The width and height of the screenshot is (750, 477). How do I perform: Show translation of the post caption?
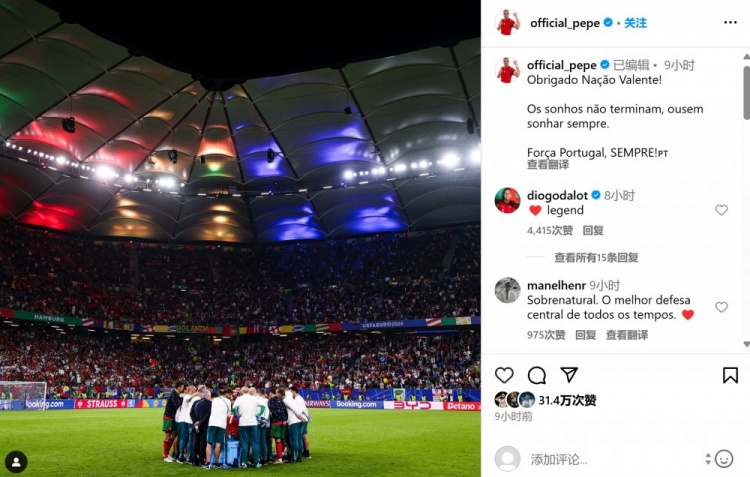548,165
